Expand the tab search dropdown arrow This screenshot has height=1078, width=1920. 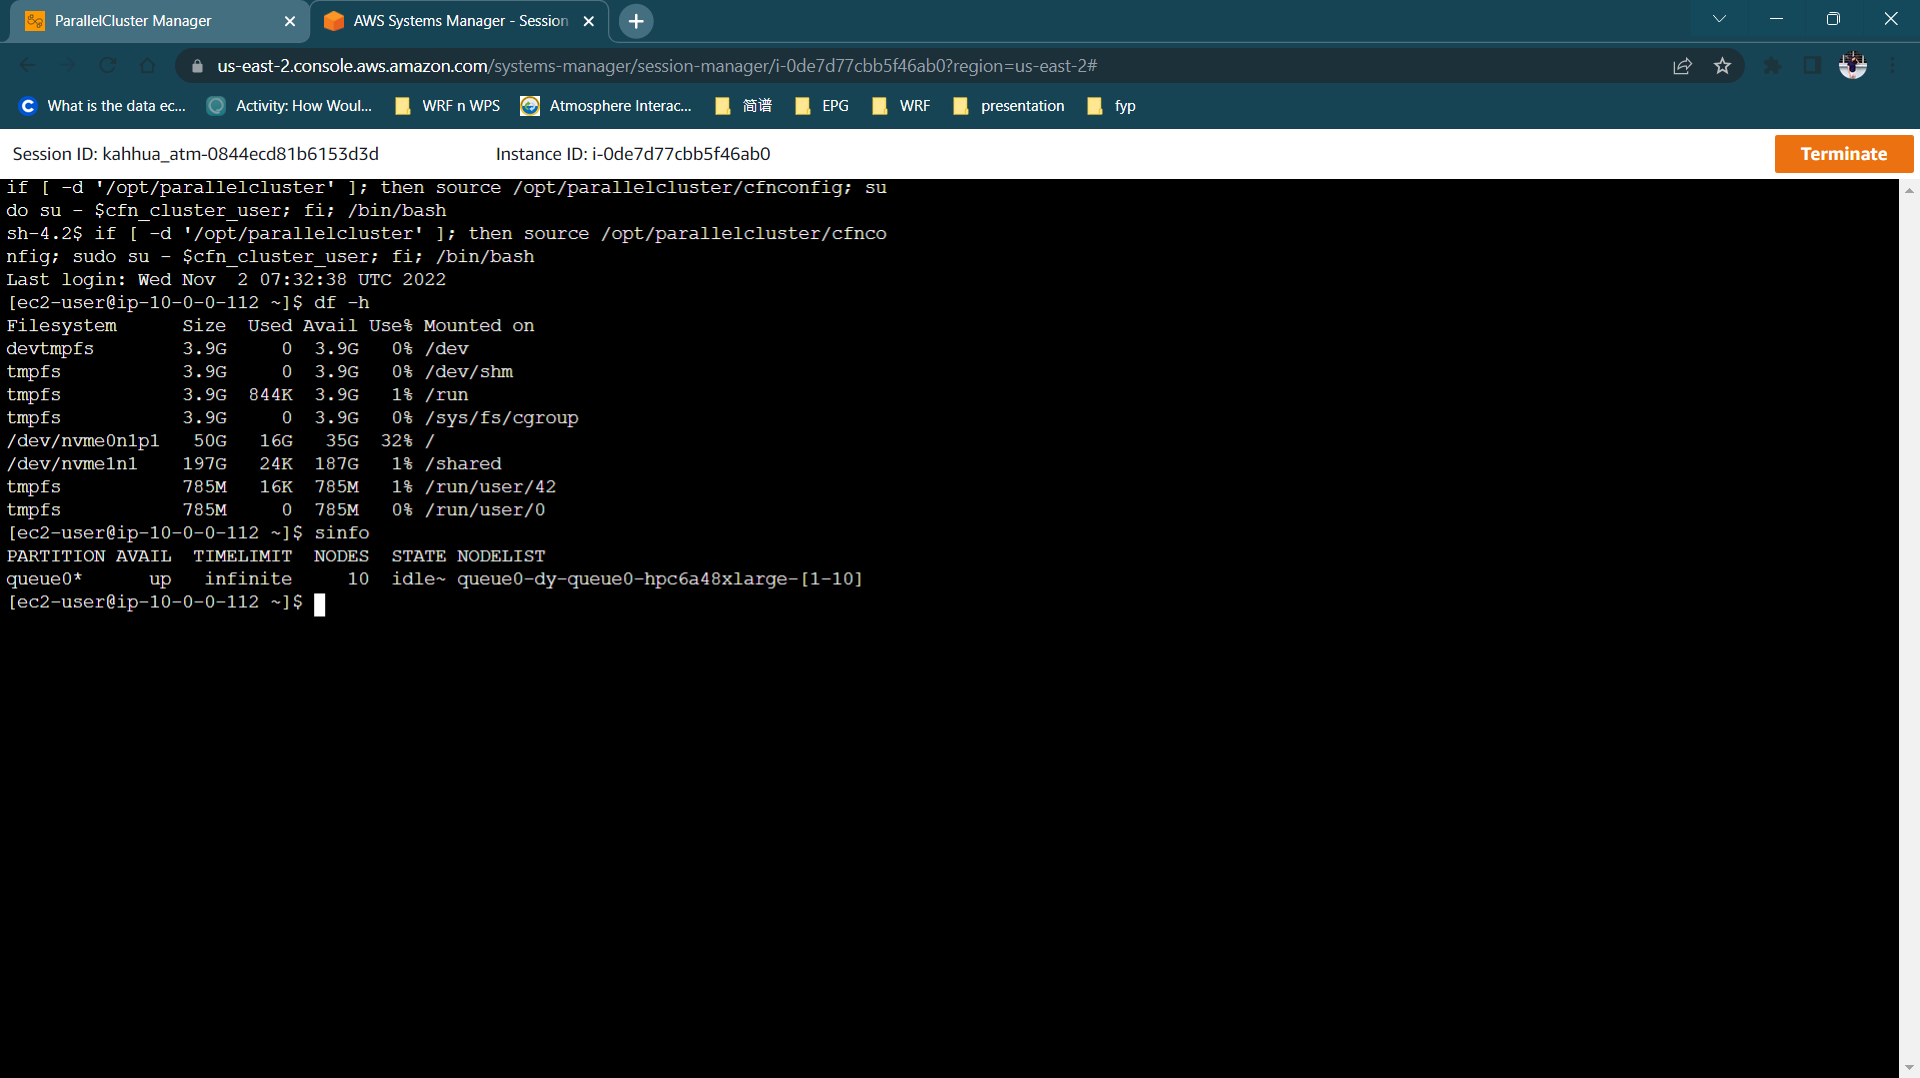1719,19
